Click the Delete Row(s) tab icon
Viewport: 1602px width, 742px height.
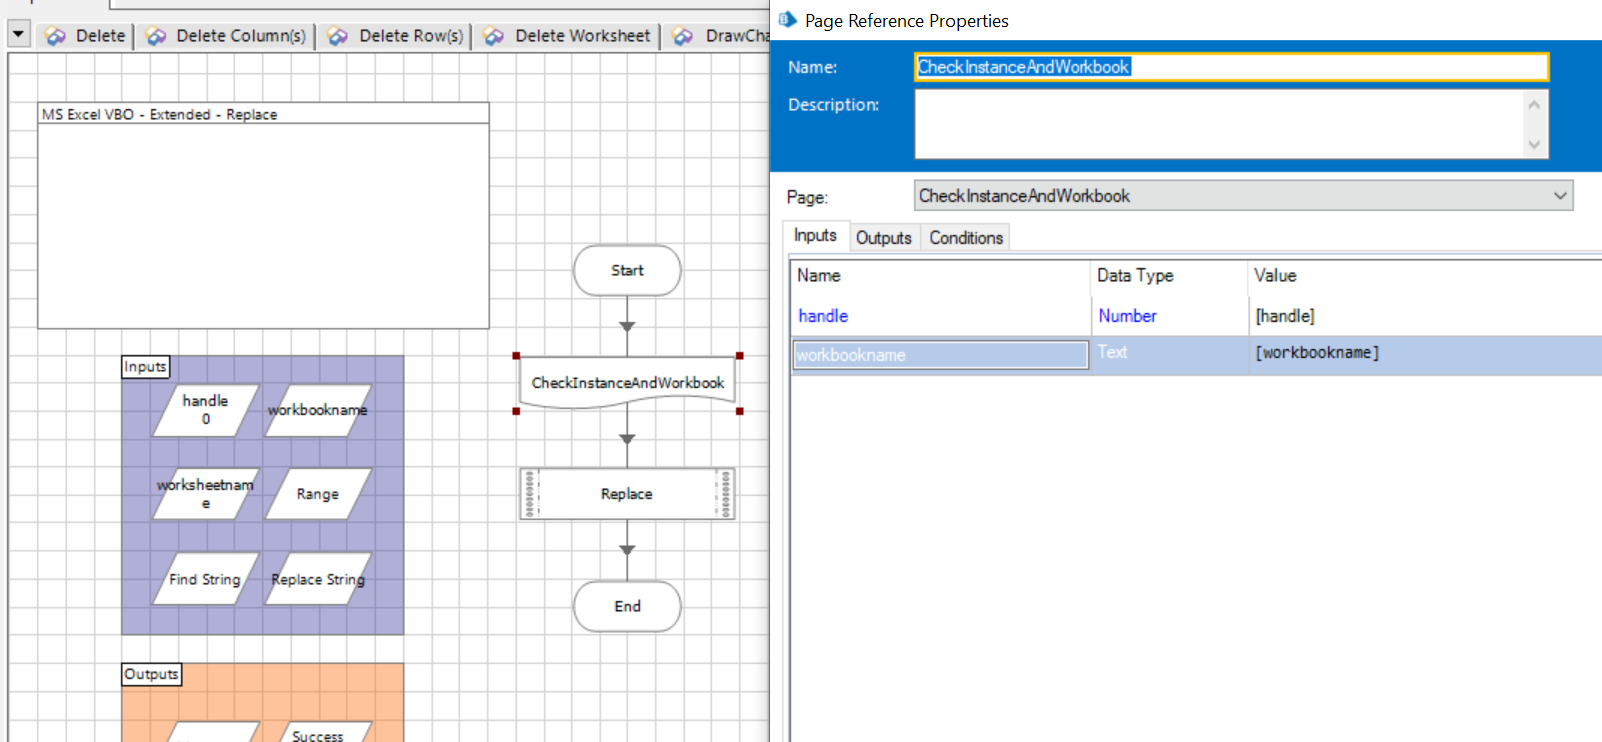click(x=338, y=36)
